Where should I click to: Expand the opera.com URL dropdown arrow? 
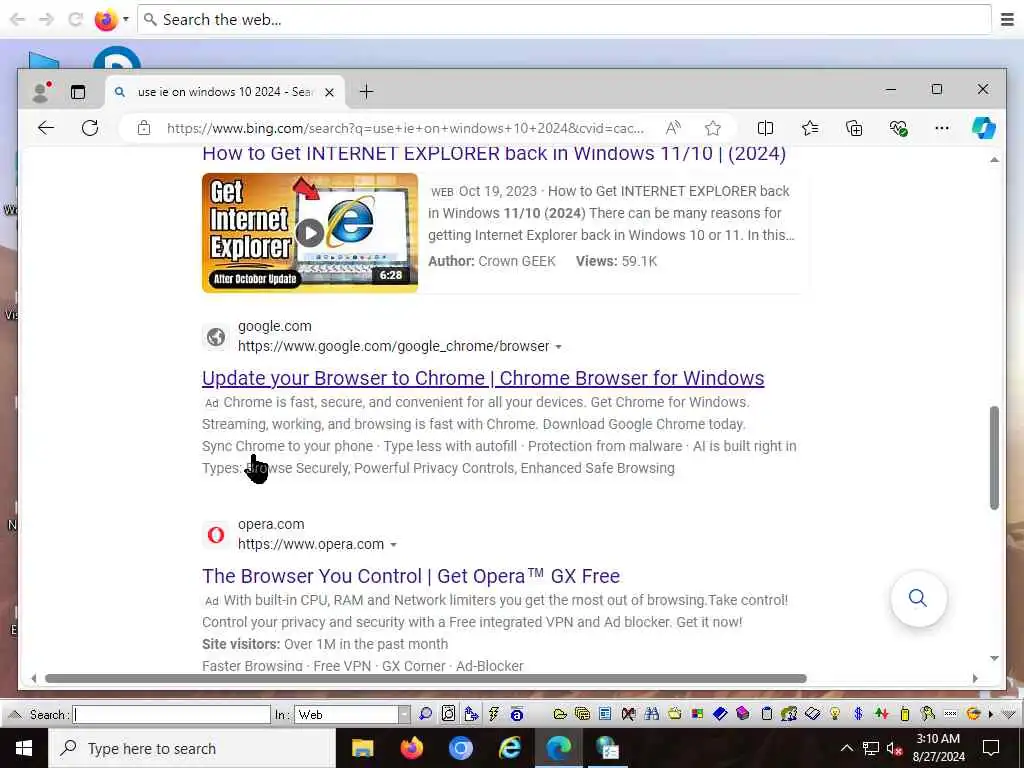pos(393,545)
